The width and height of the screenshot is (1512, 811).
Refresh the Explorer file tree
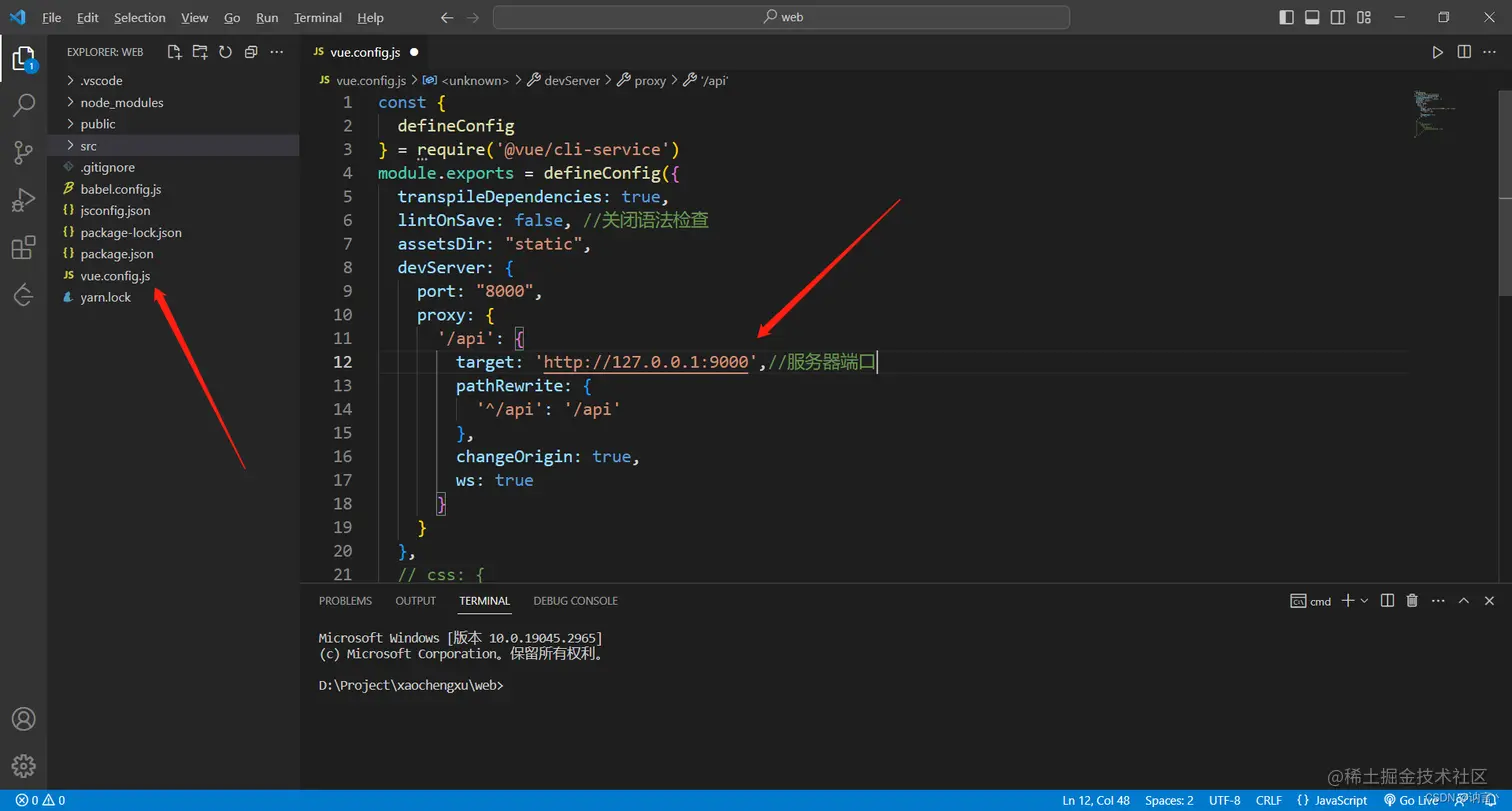pos(225,52)
